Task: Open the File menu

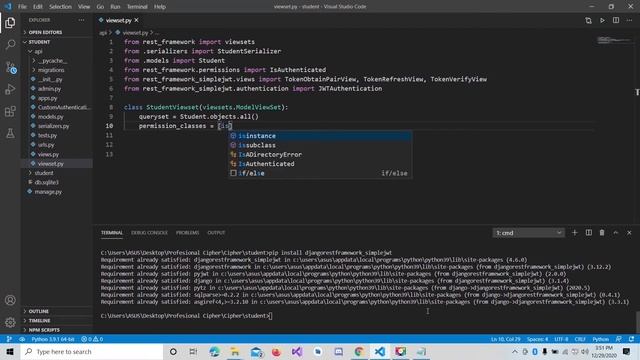Action: (22, 7)
